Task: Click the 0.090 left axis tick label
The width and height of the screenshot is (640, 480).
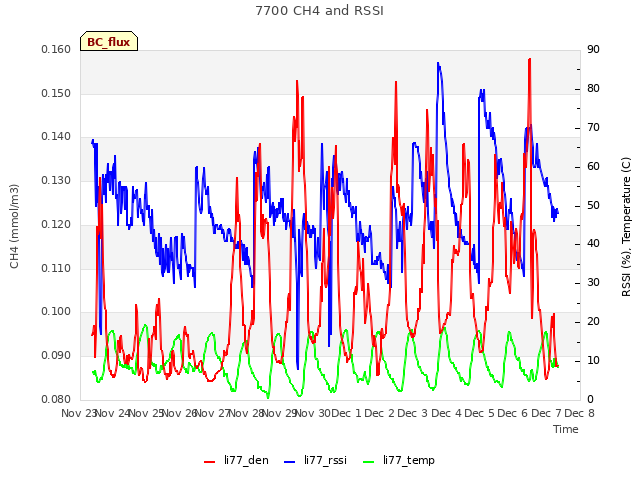Action: tap(56, 356)
